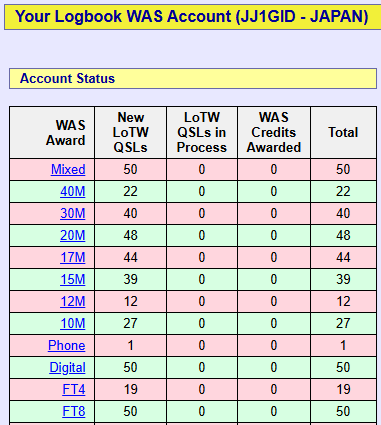Open the 15M award link

tap(73, 279)
